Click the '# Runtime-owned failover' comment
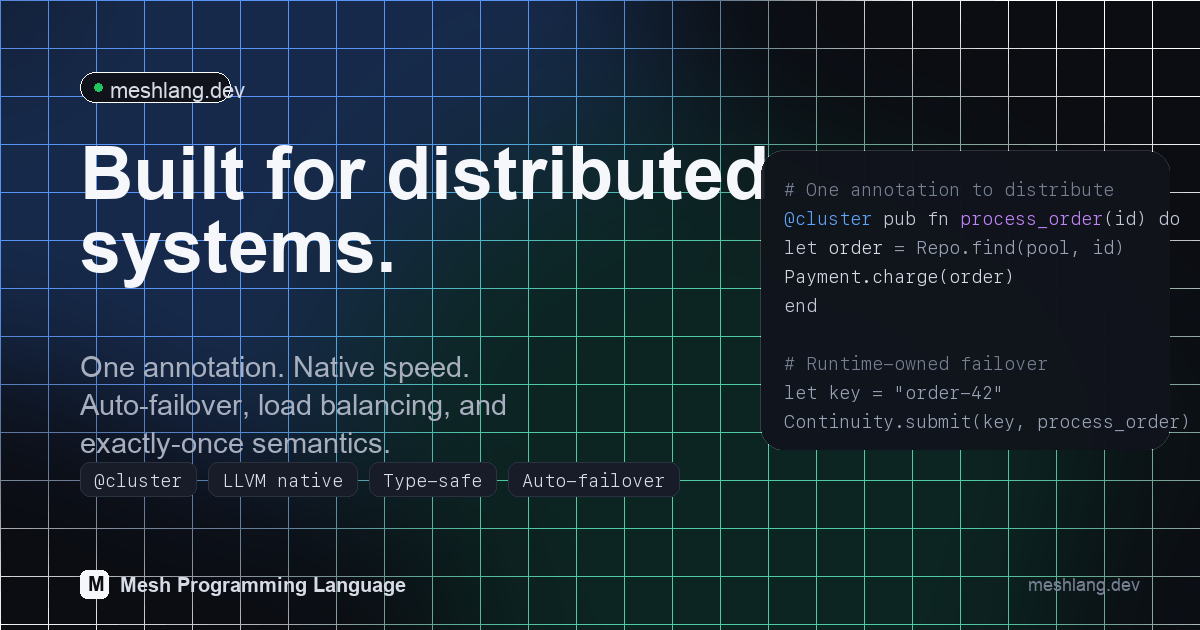Screen dimensions: 1200x630 click(x=915, y=364)
